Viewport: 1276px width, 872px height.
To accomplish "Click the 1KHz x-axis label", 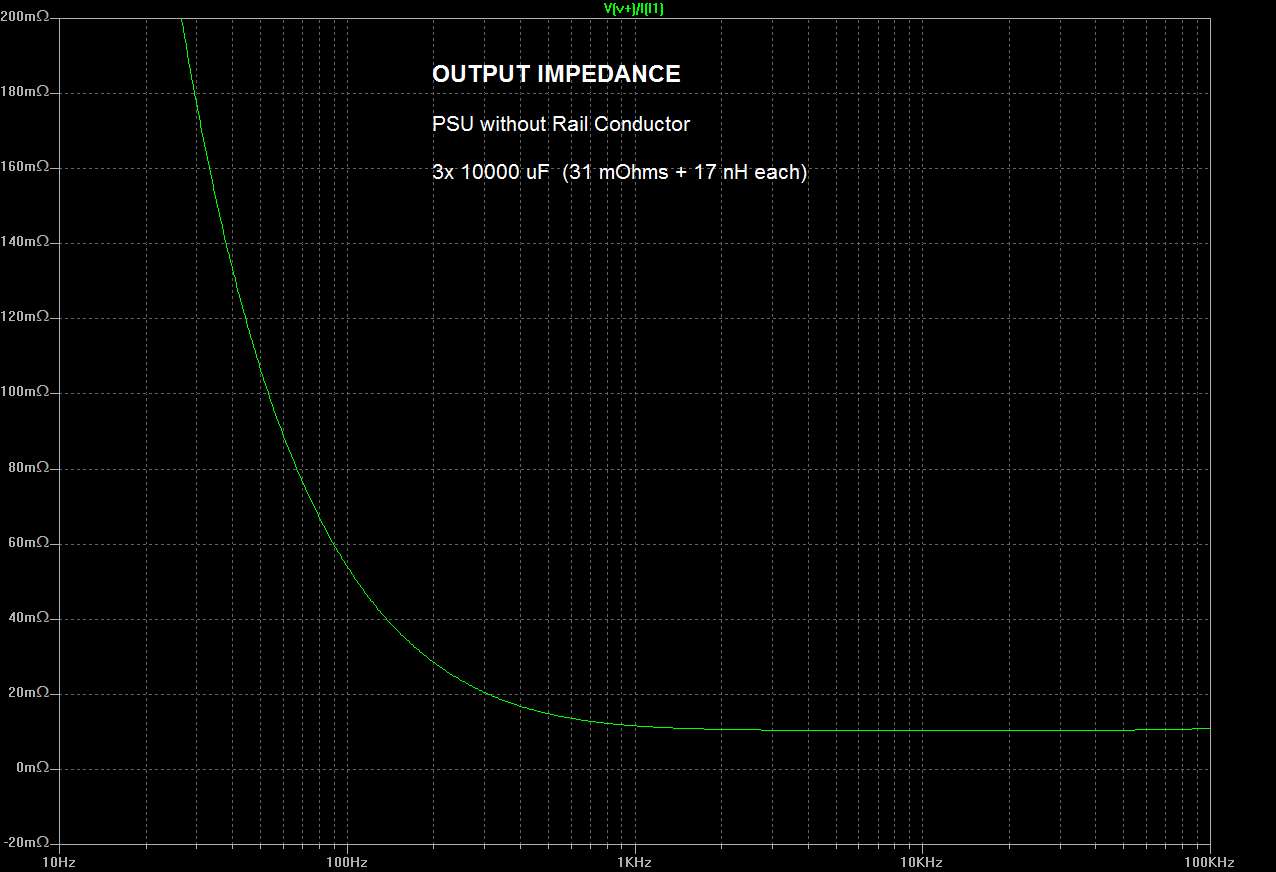I will point(634,862).
